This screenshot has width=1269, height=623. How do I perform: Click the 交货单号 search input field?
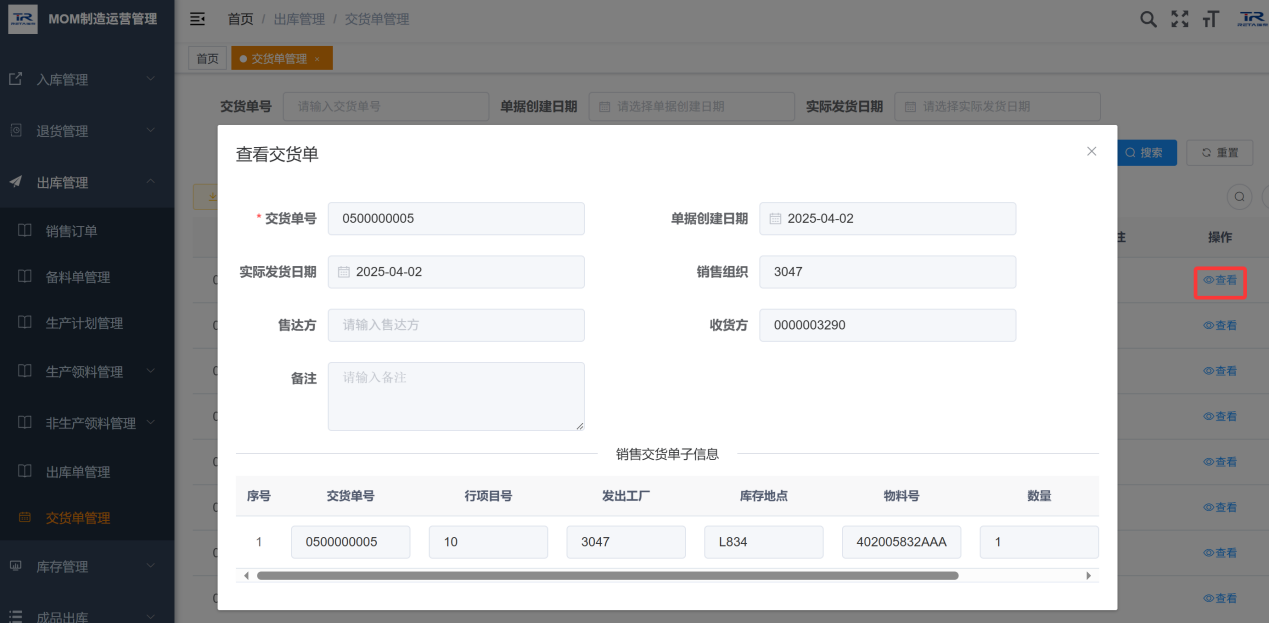point(386,106)
